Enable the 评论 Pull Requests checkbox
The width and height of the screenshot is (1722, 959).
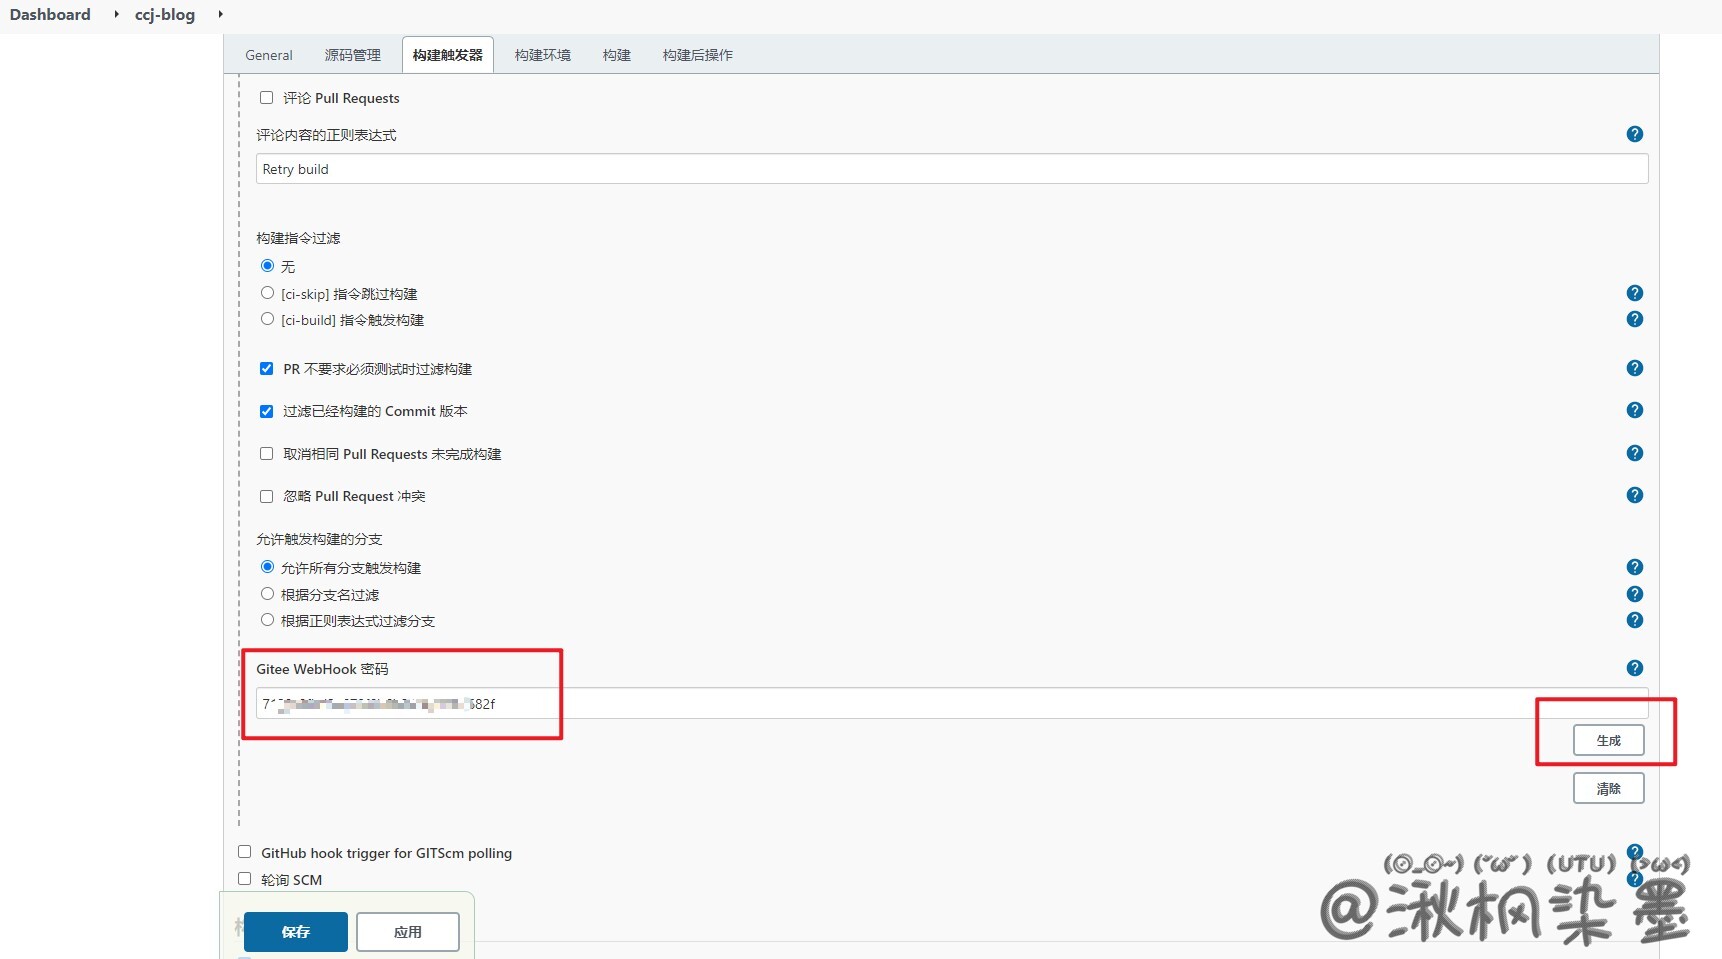tap(267, 98)
